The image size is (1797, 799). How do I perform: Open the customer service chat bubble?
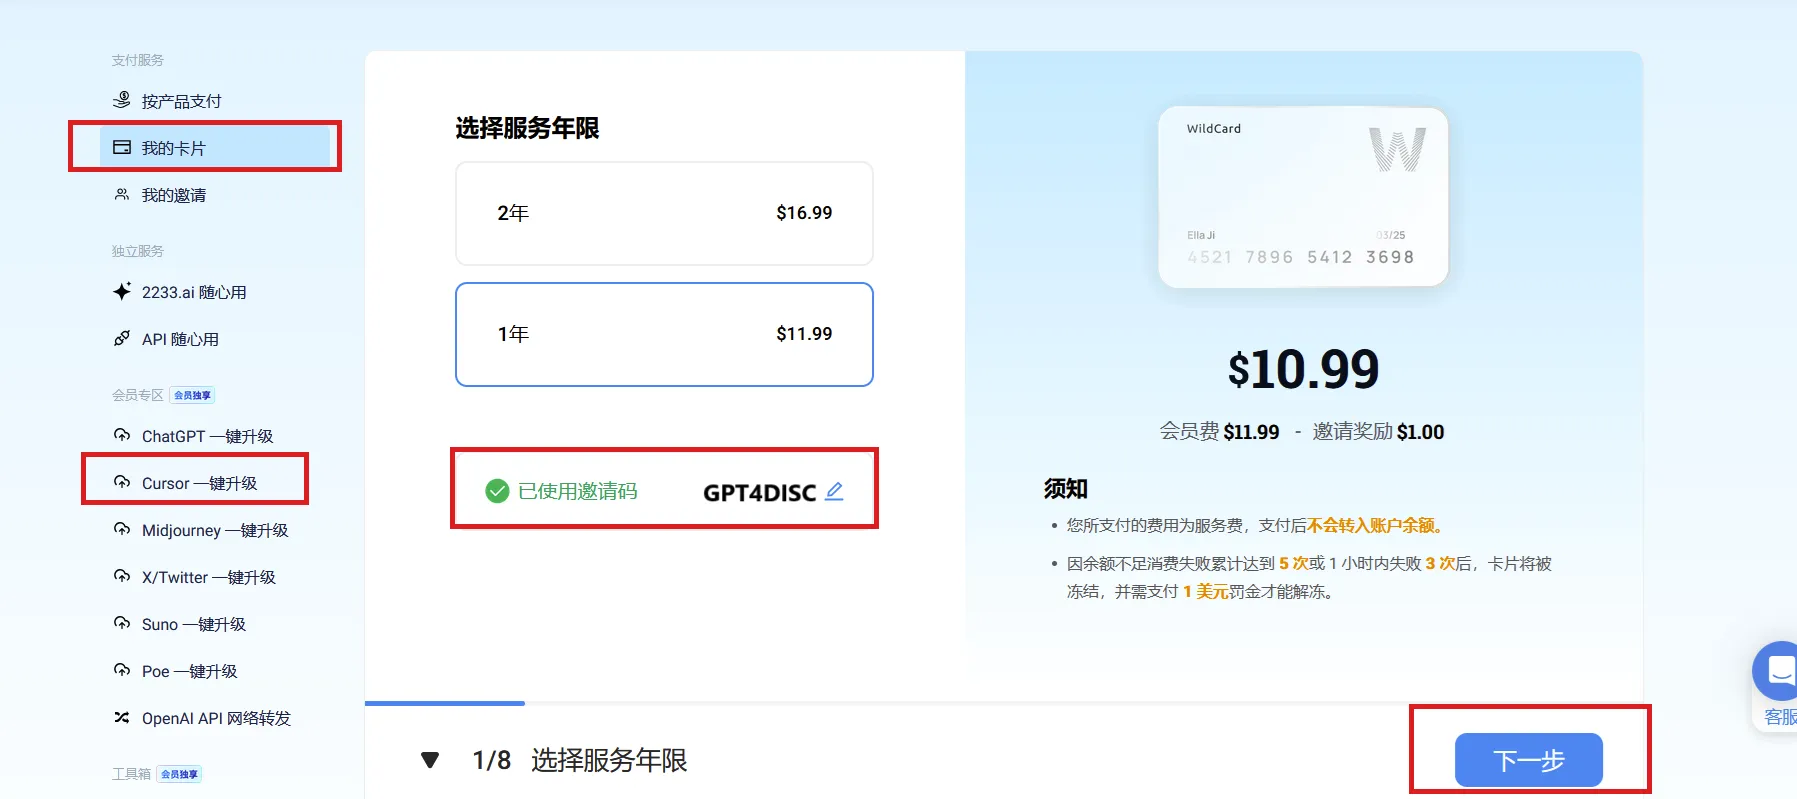click(1776, 671)
